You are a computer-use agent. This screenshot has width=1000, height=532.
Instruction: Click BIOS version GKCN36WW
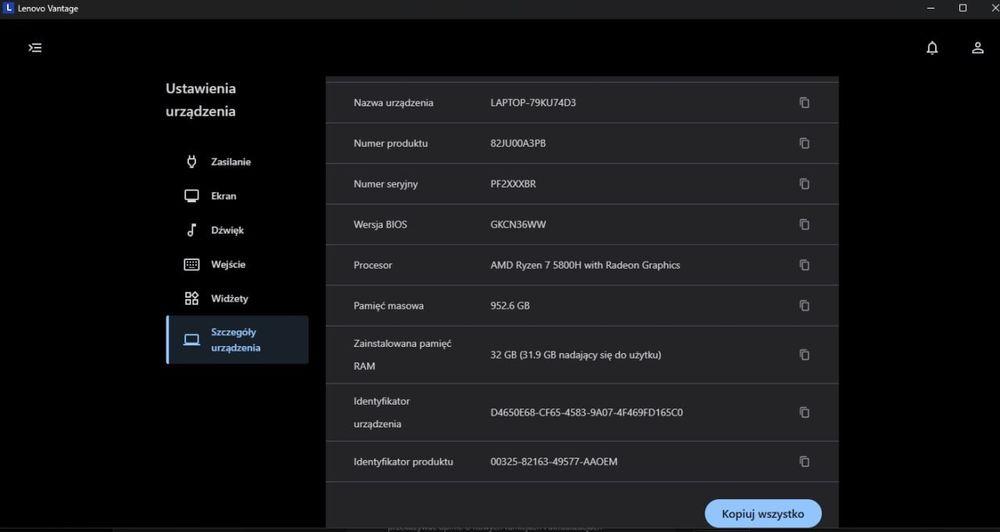pos(518,225)
